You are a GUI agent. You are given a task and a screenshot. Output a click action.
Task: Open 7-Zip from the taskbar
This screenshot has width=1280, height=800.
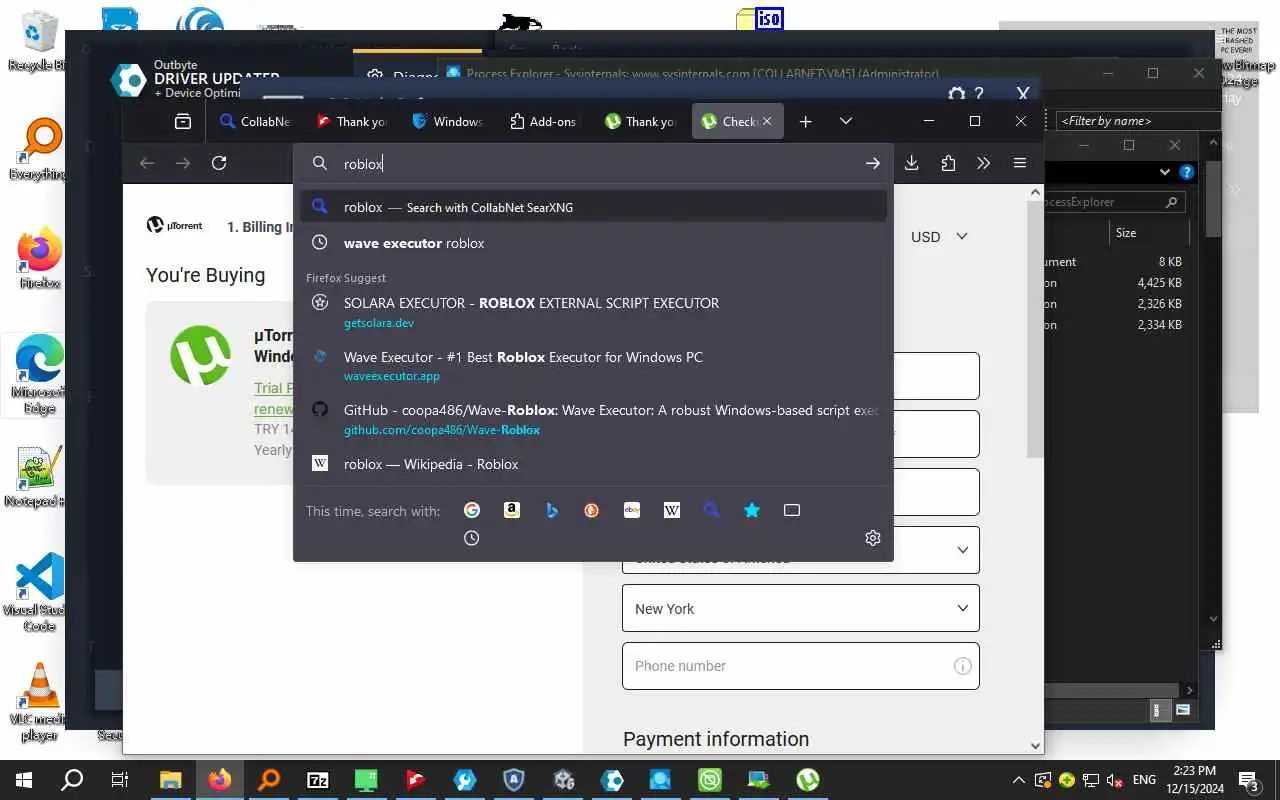coord(318,780)
